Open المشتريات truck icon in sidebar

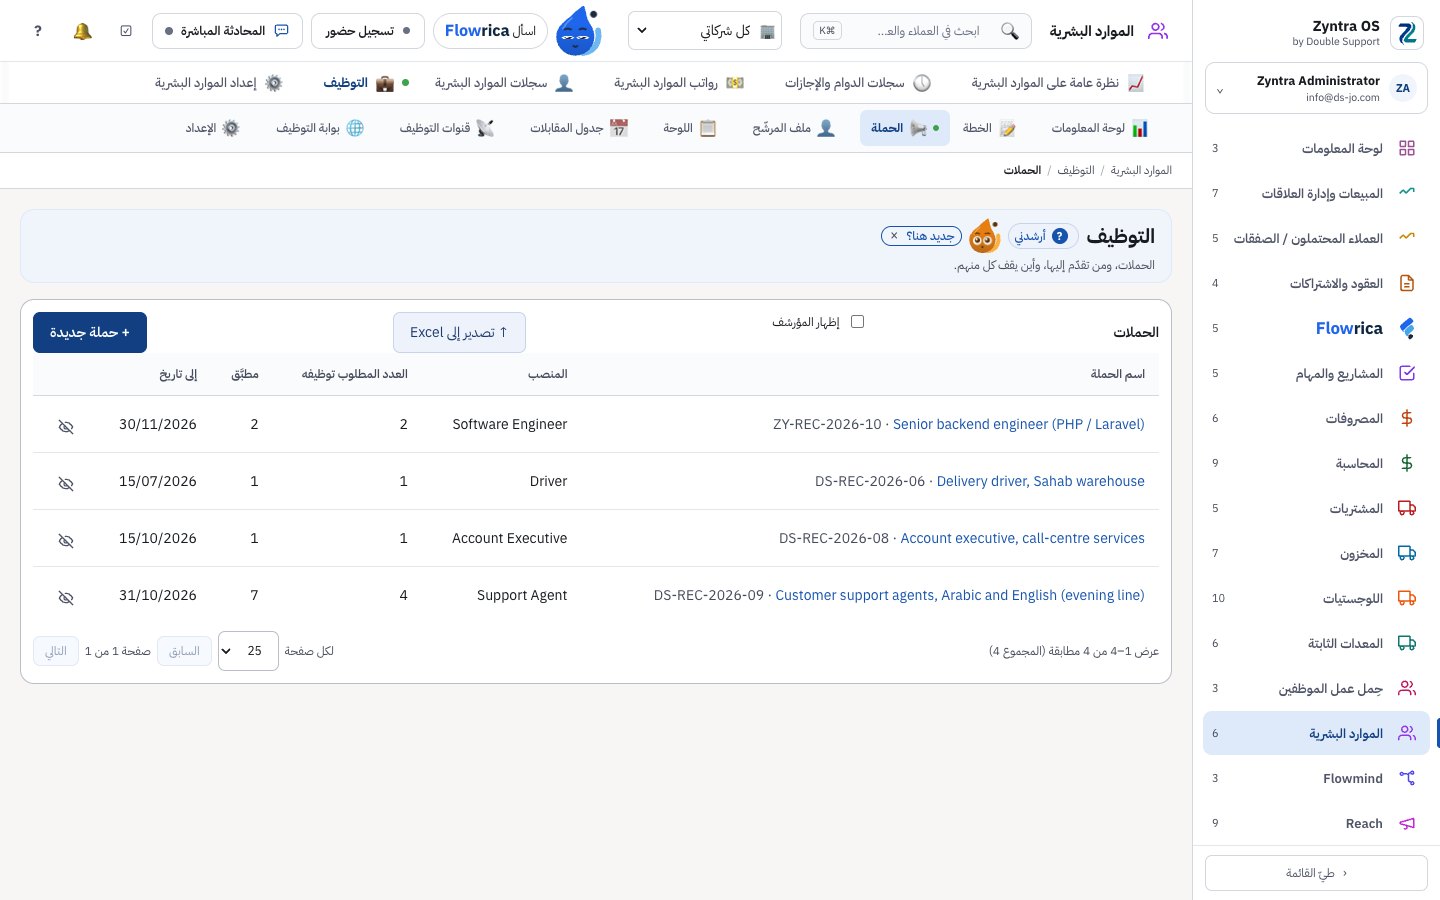coord(1407,508)
